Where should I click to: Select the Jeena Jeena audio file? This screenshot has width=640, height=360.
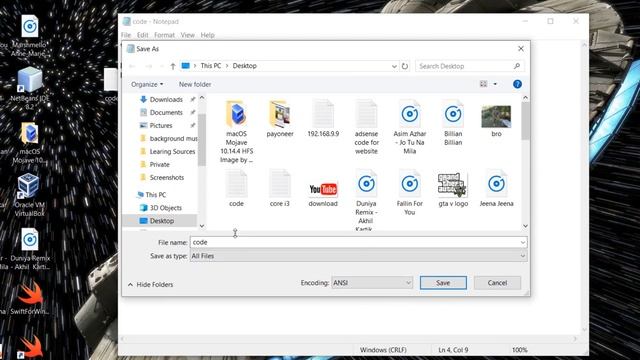click(496, 189)
